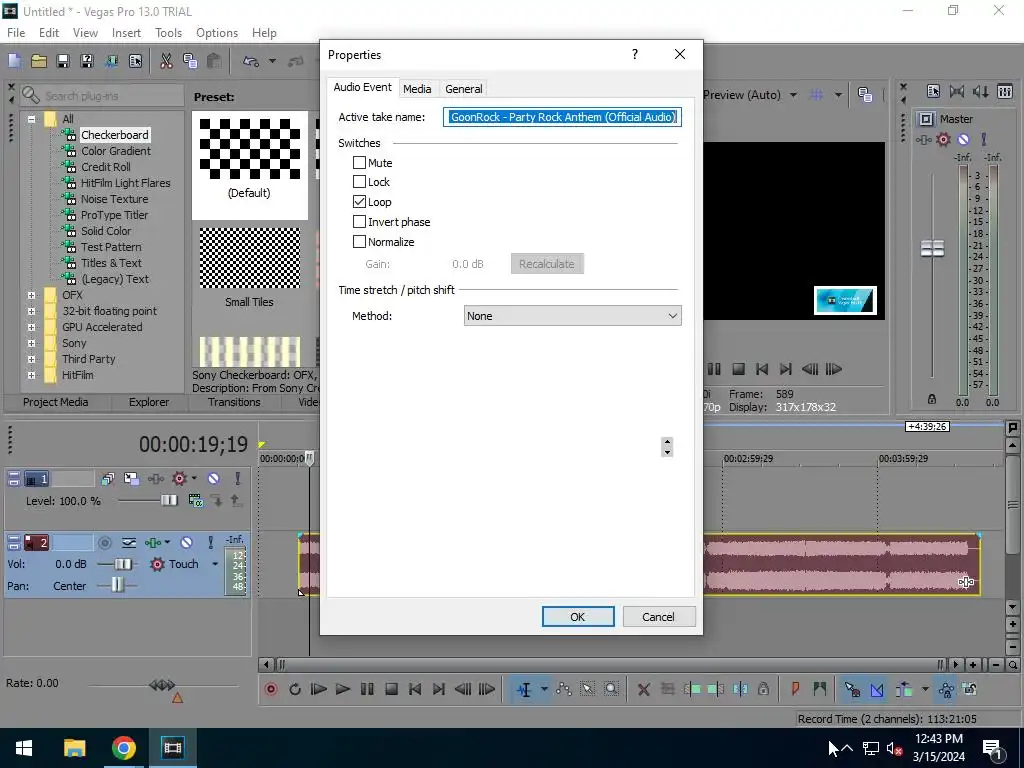Switch to the Project Media tab
The width and height of the screenshot is (1024, 768).
(56, 402)
